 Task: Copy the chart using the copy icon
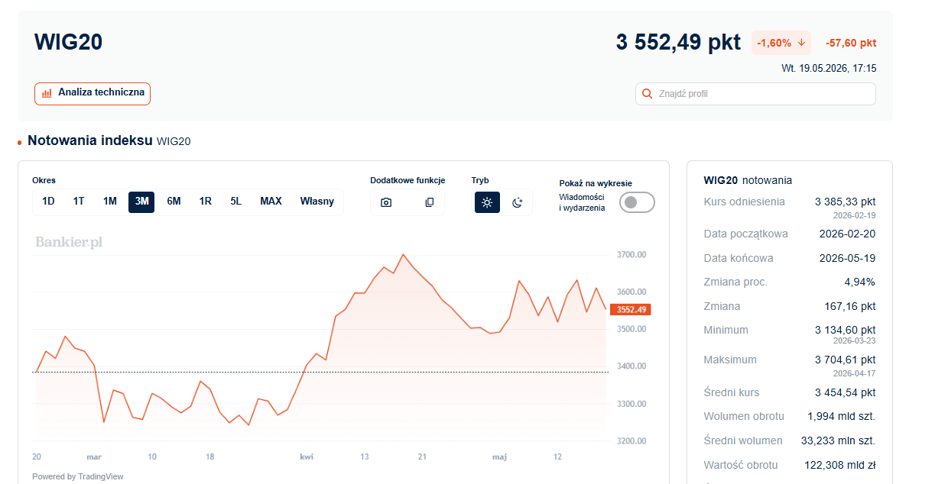pyautogui.click(x=429, y=202)
